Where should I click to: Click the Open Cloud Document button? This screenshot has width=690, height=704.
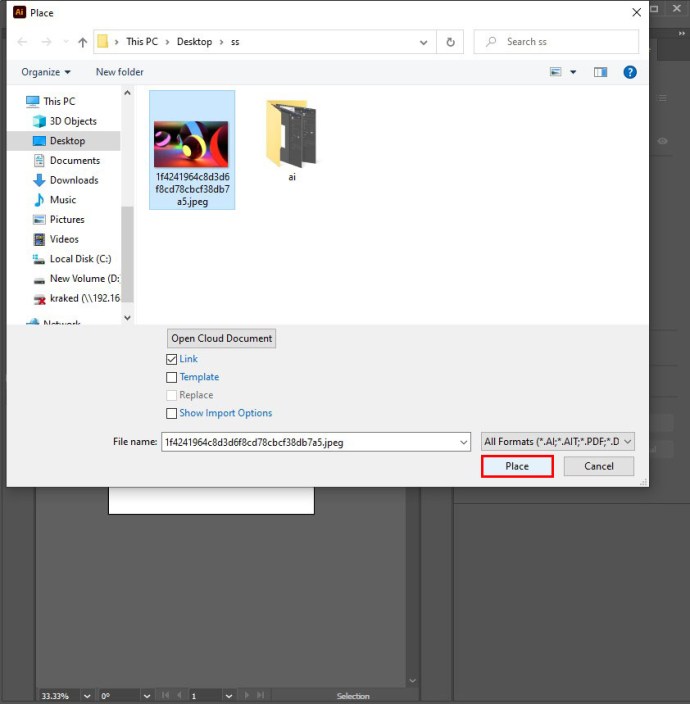point(221,338)
